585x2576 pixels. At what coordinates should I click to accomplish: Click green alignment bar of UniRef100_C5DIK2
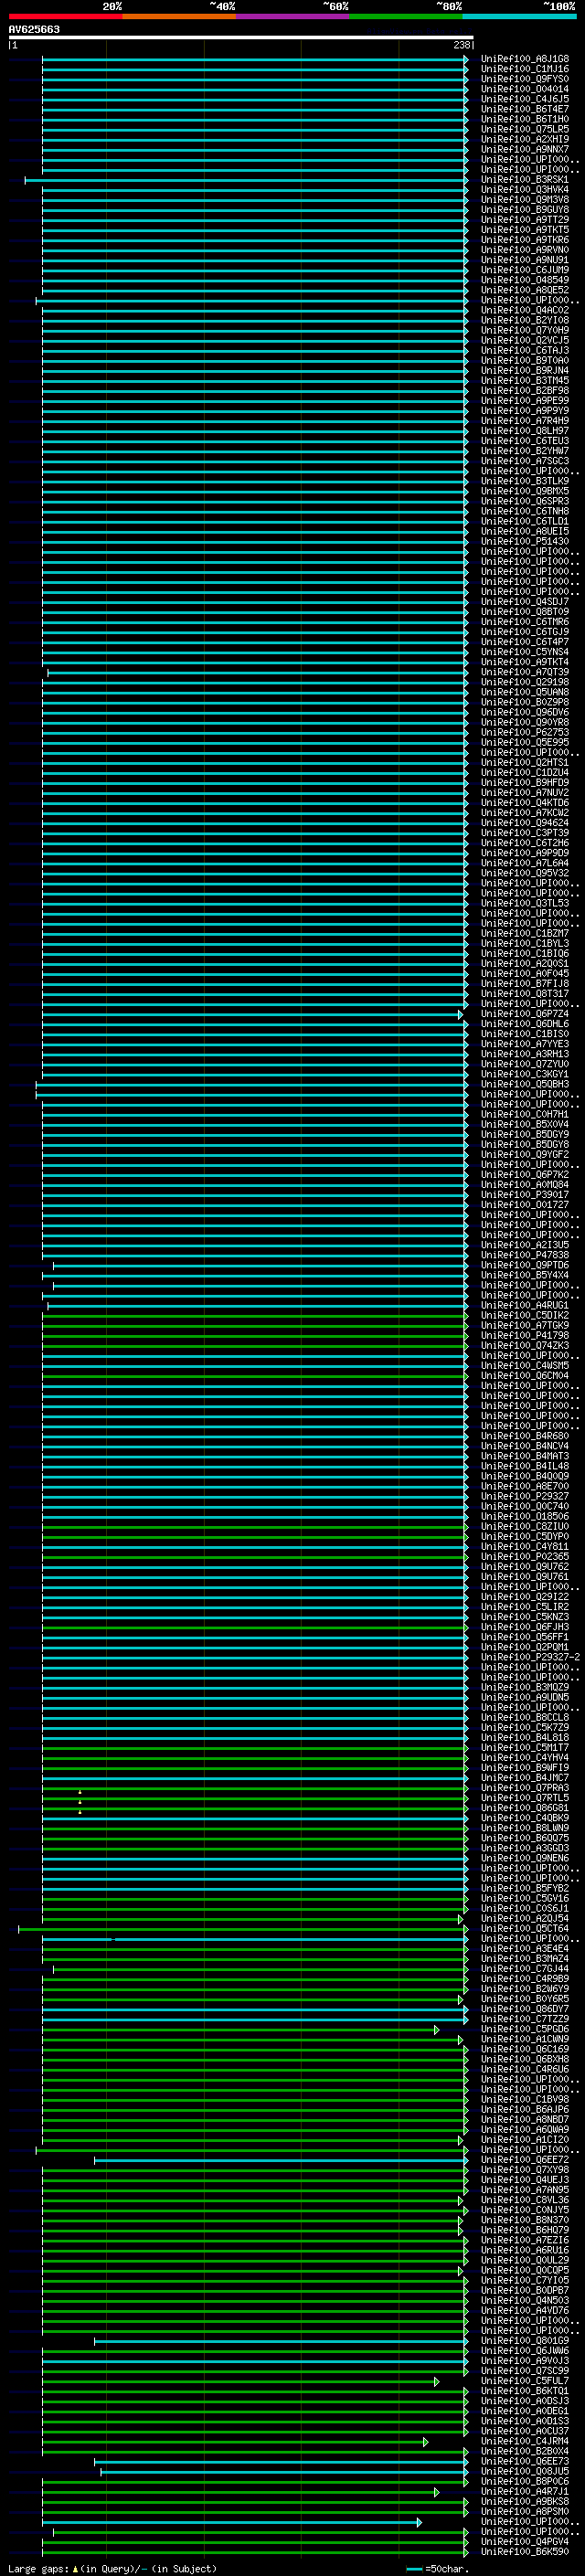[255, 1315]
